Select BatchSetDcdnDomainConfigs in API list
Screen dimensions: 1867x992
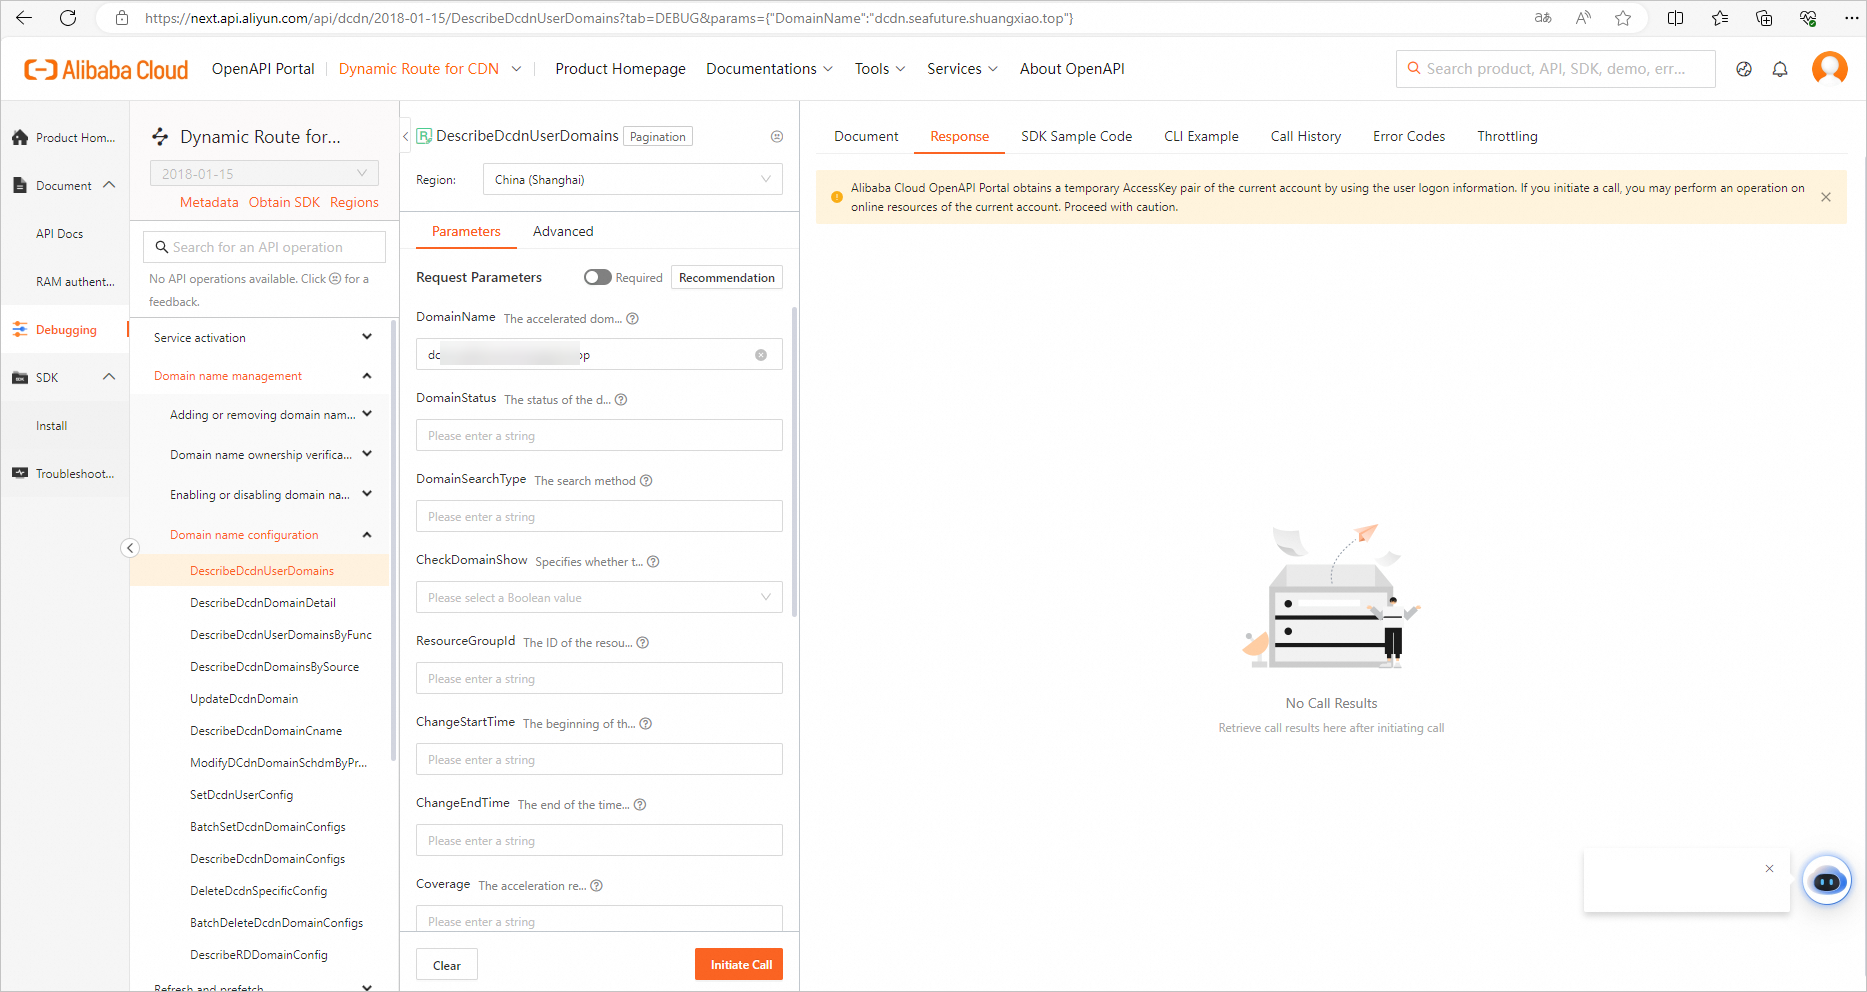tap(268, 827)
